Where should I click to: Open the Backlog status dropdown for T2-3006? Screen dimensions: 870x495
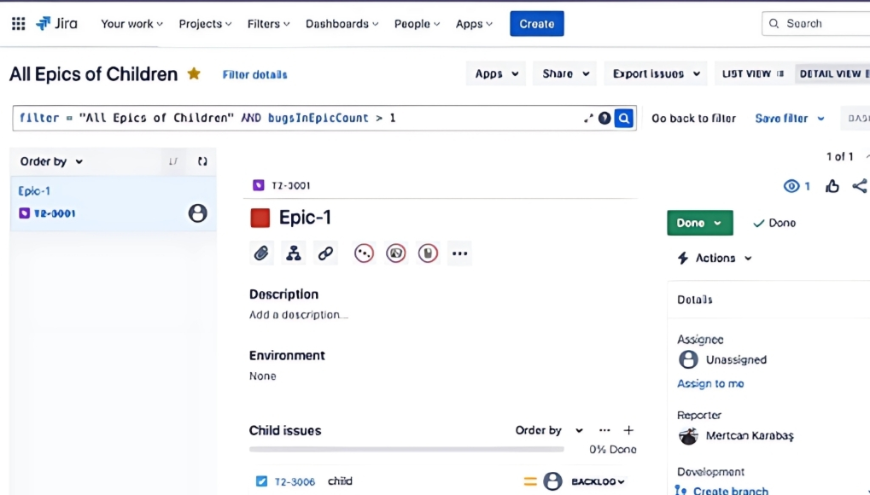pos(598,482)
